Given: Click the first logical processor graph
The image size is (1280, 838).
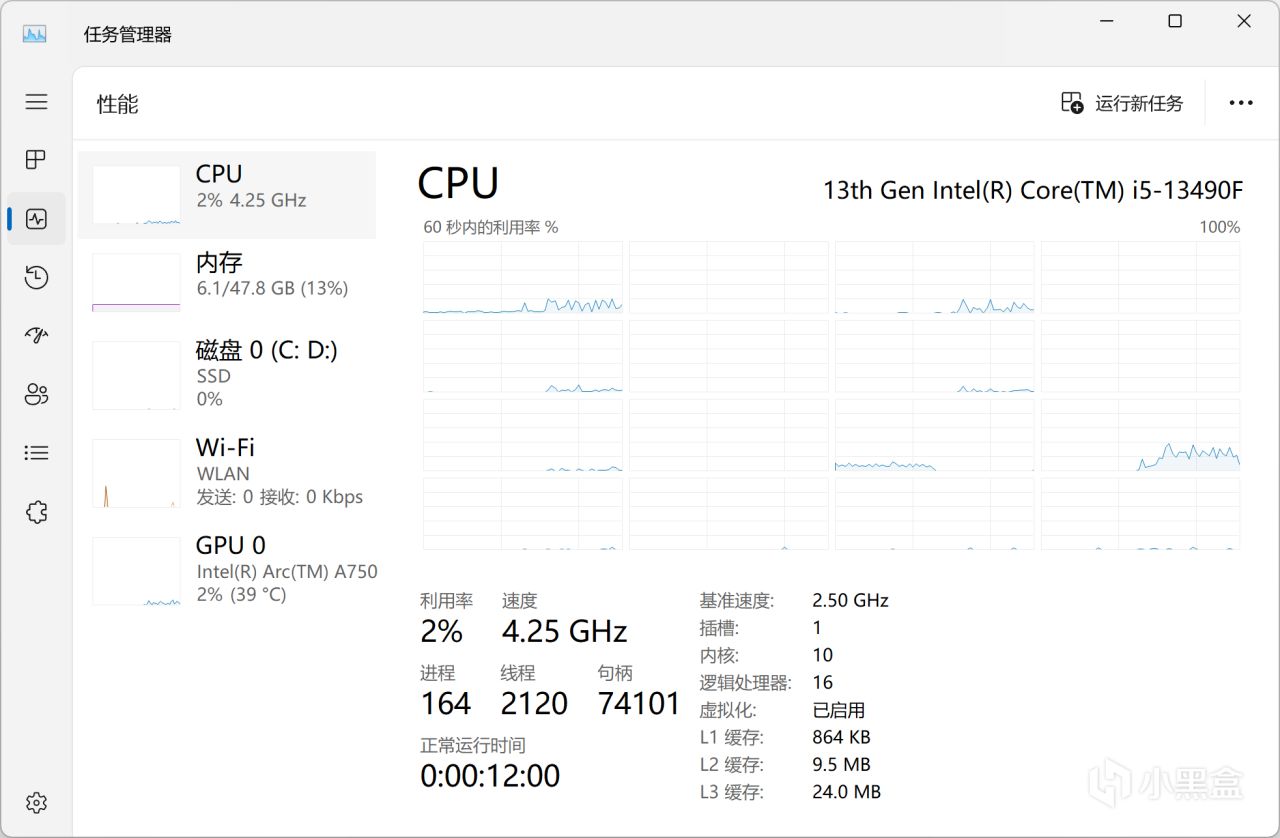Looking at the screenshot, I should pos(523,277).
